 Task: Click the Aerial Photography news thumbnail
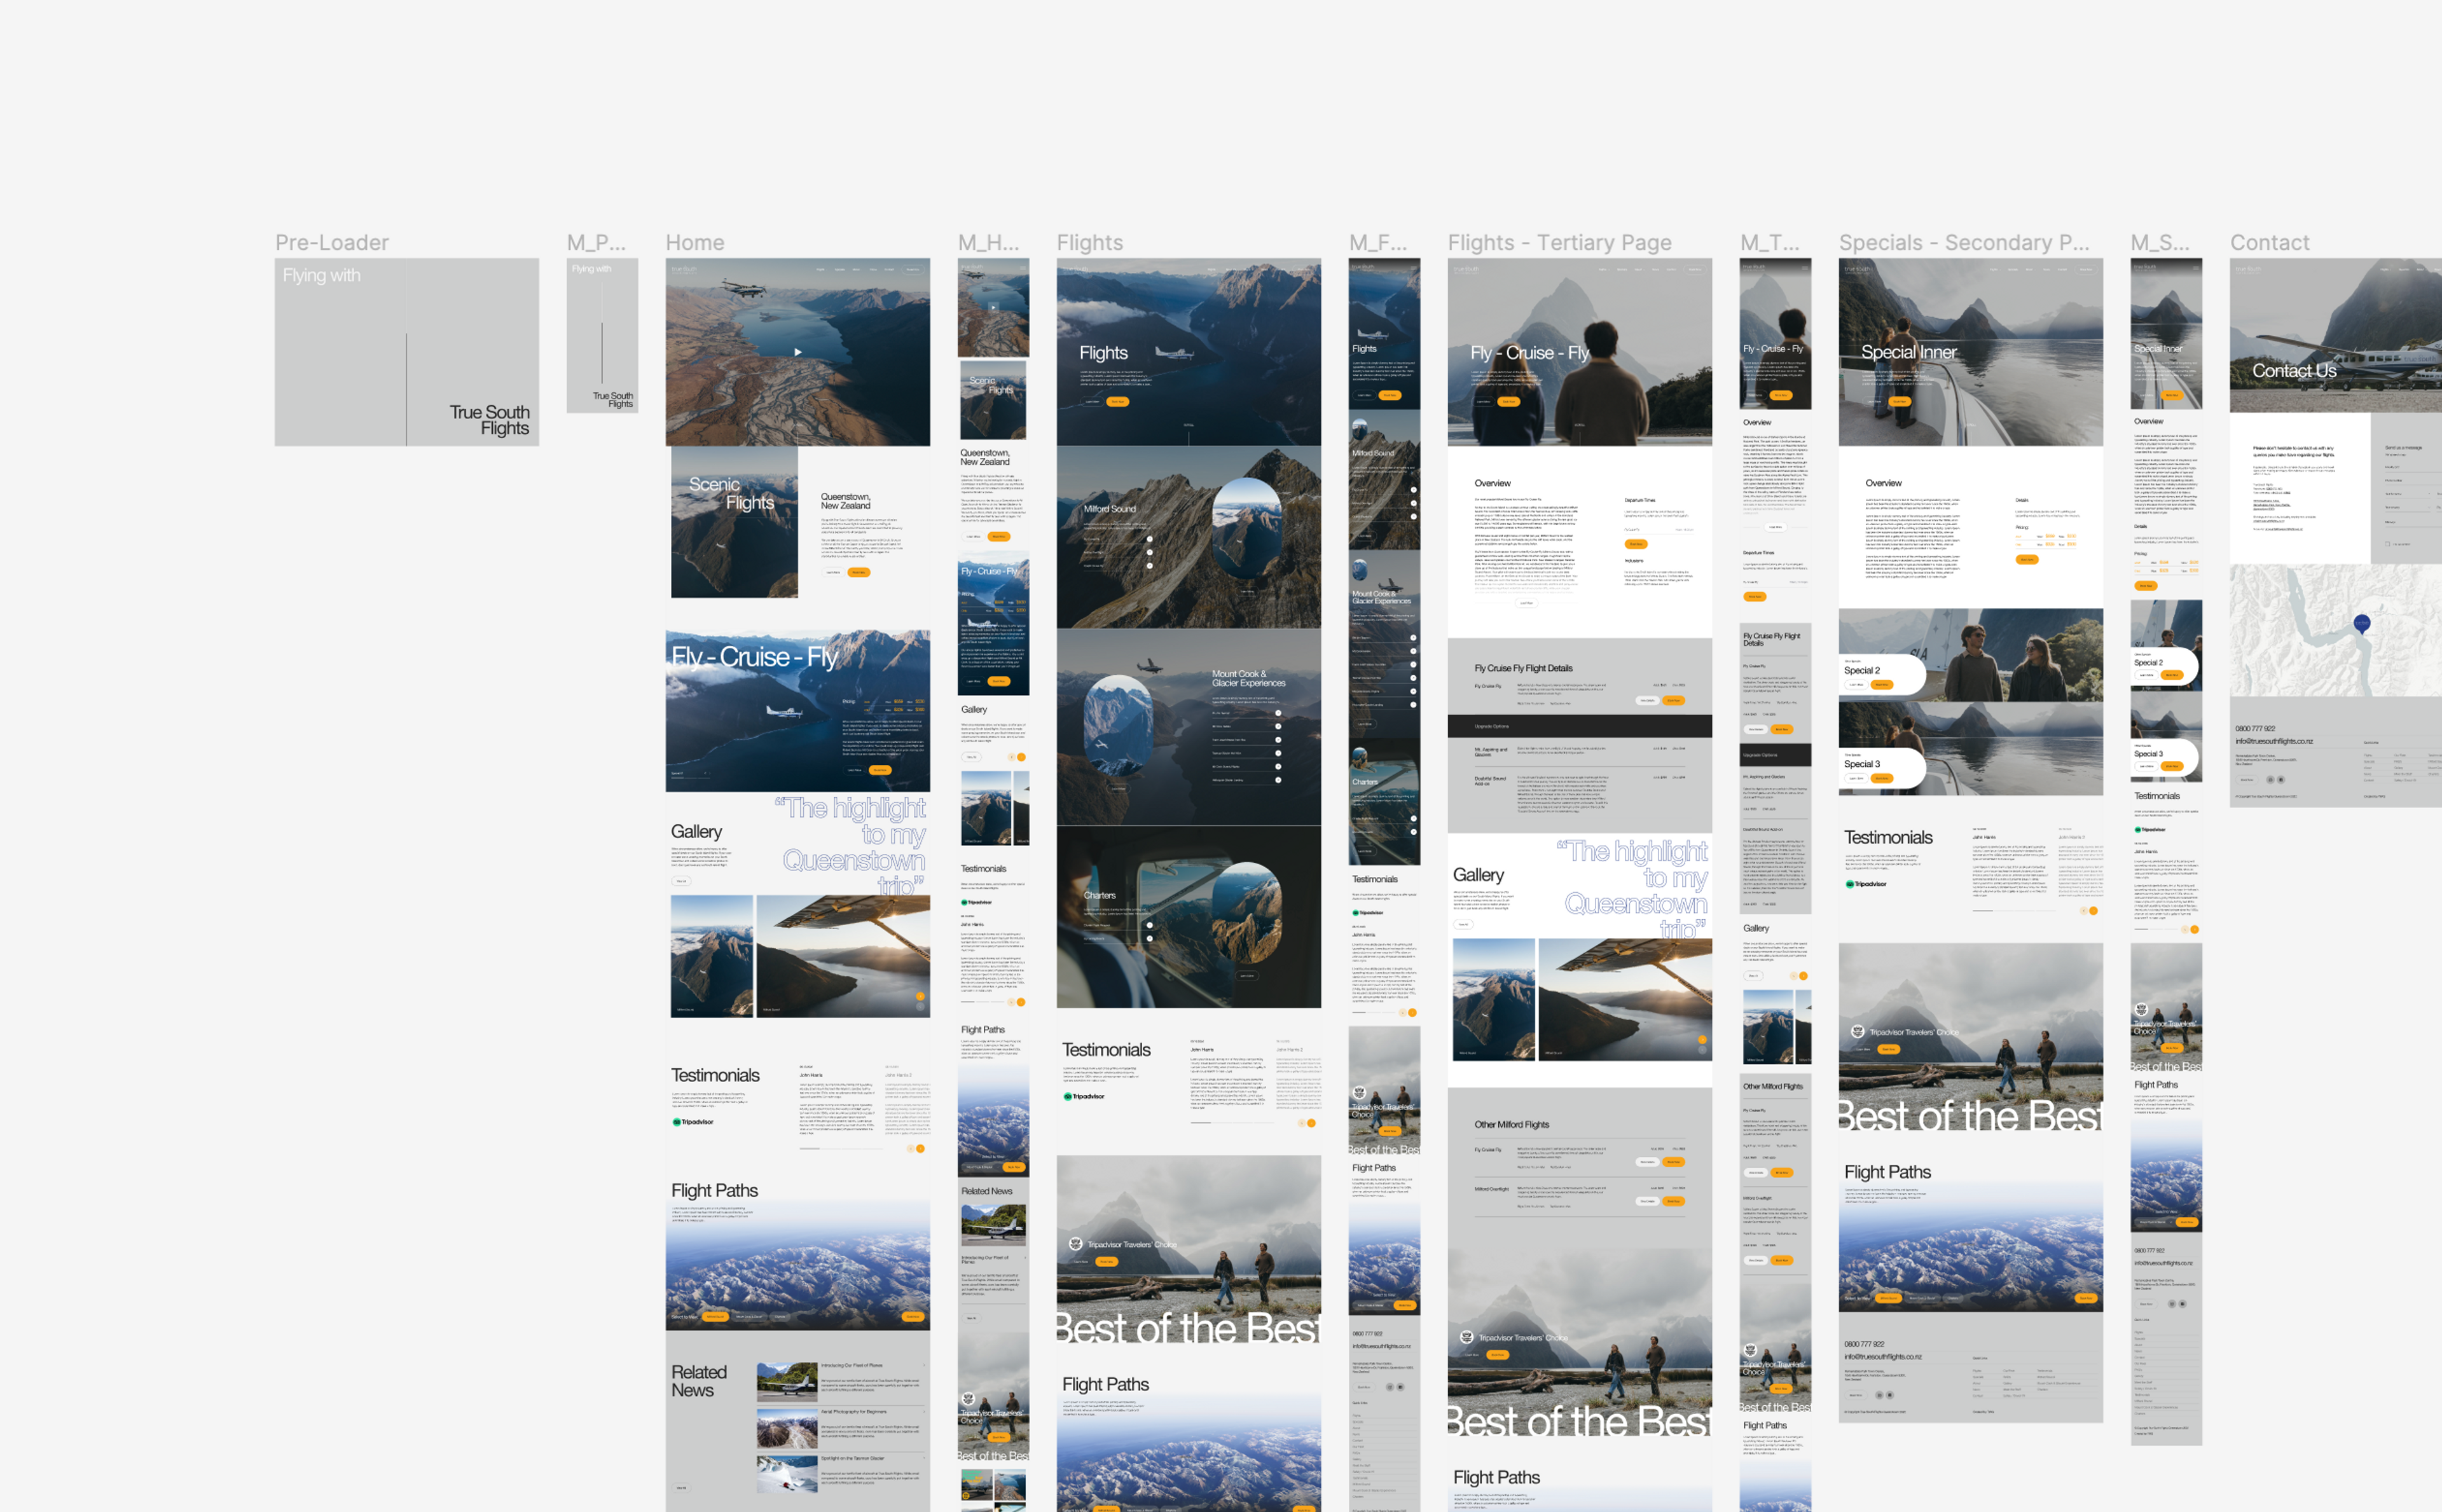pyautogui.click(x=787, y=1429)
